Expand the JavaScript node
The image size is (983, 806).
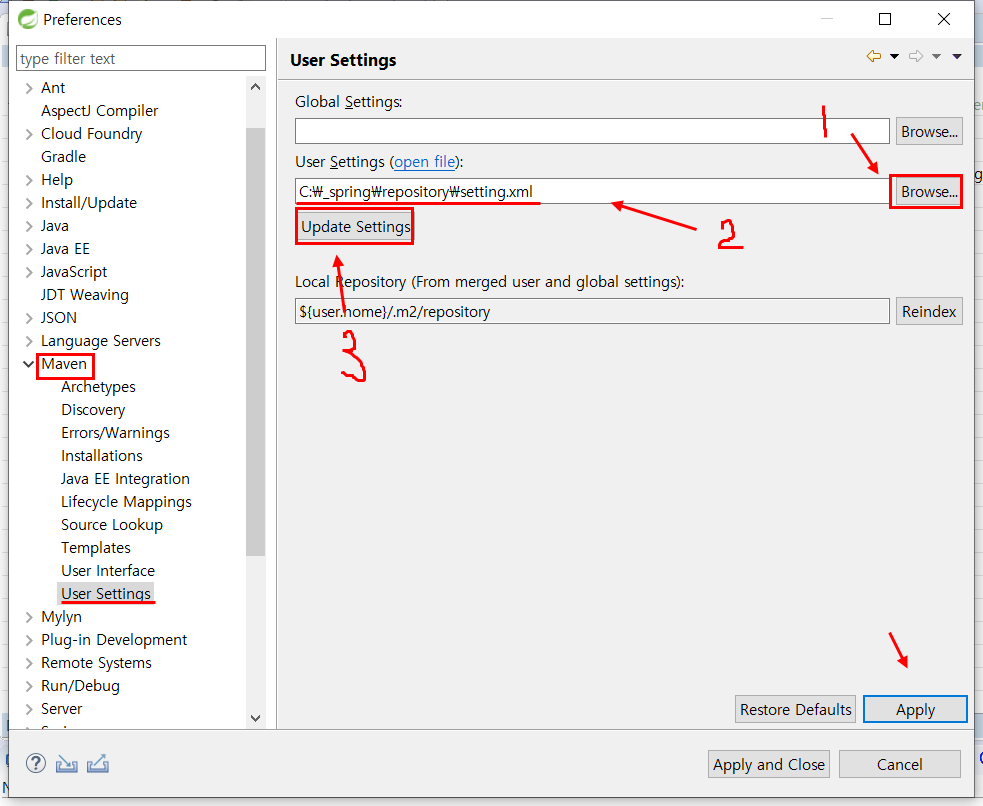tap(29, 272)
